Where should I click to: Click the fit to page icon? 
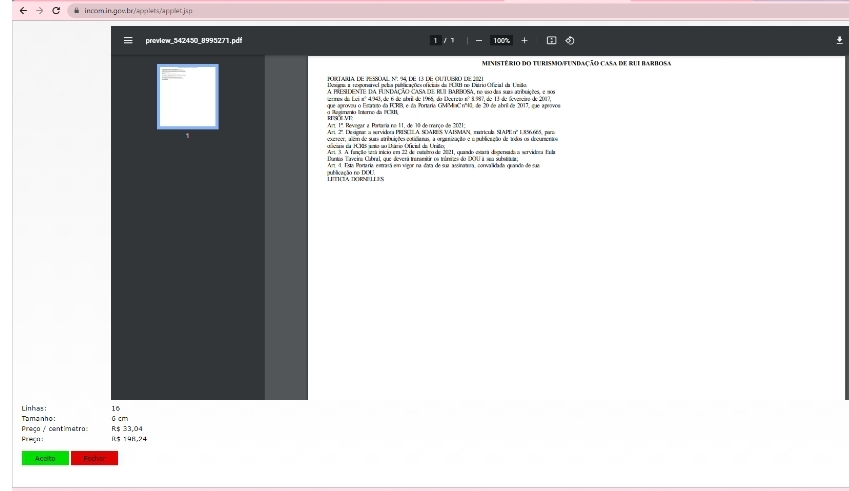[551, 40]
